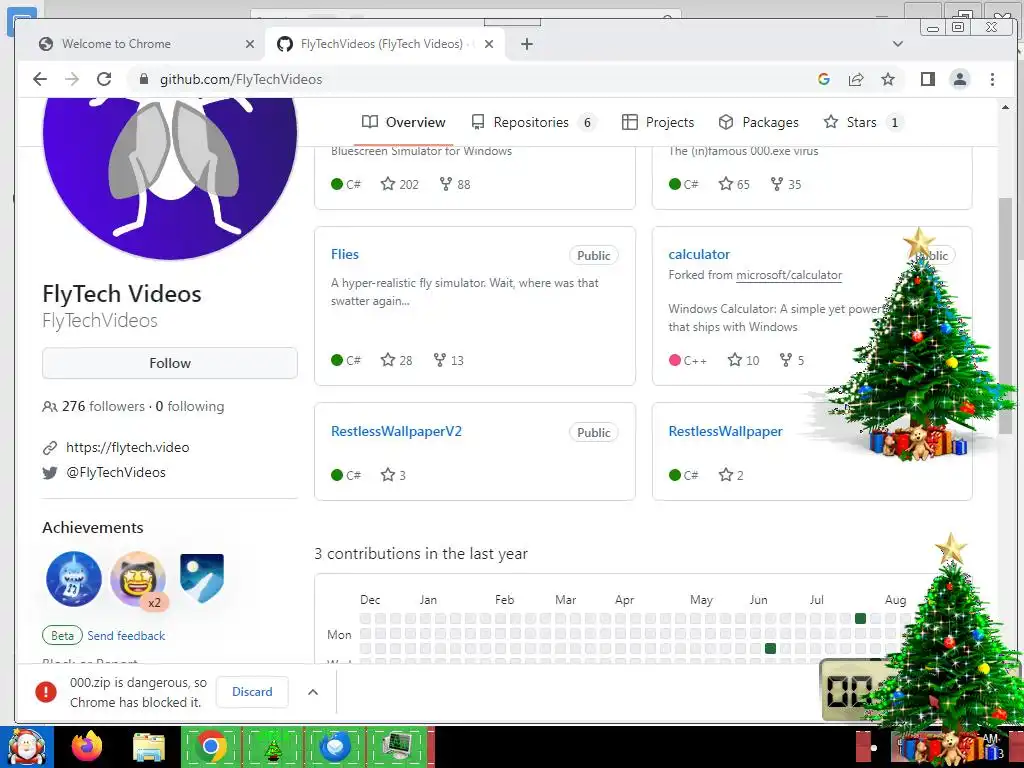Image resolution: width=1024 pixels, height=768 pixels.
Task: Click the page vertical scrollbar thumb
Action: click(1005, 316)
